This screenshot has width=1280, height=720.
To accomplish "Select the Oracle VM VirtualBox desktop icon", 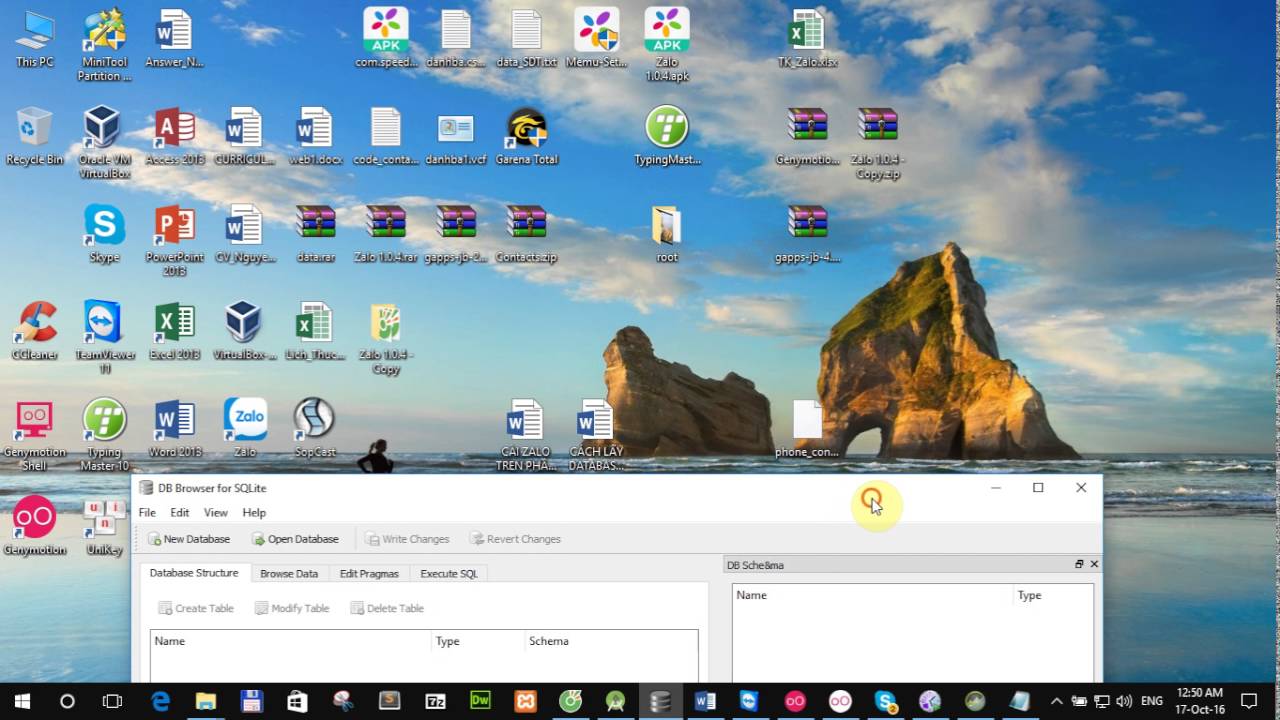I will (x=105, y=143).
